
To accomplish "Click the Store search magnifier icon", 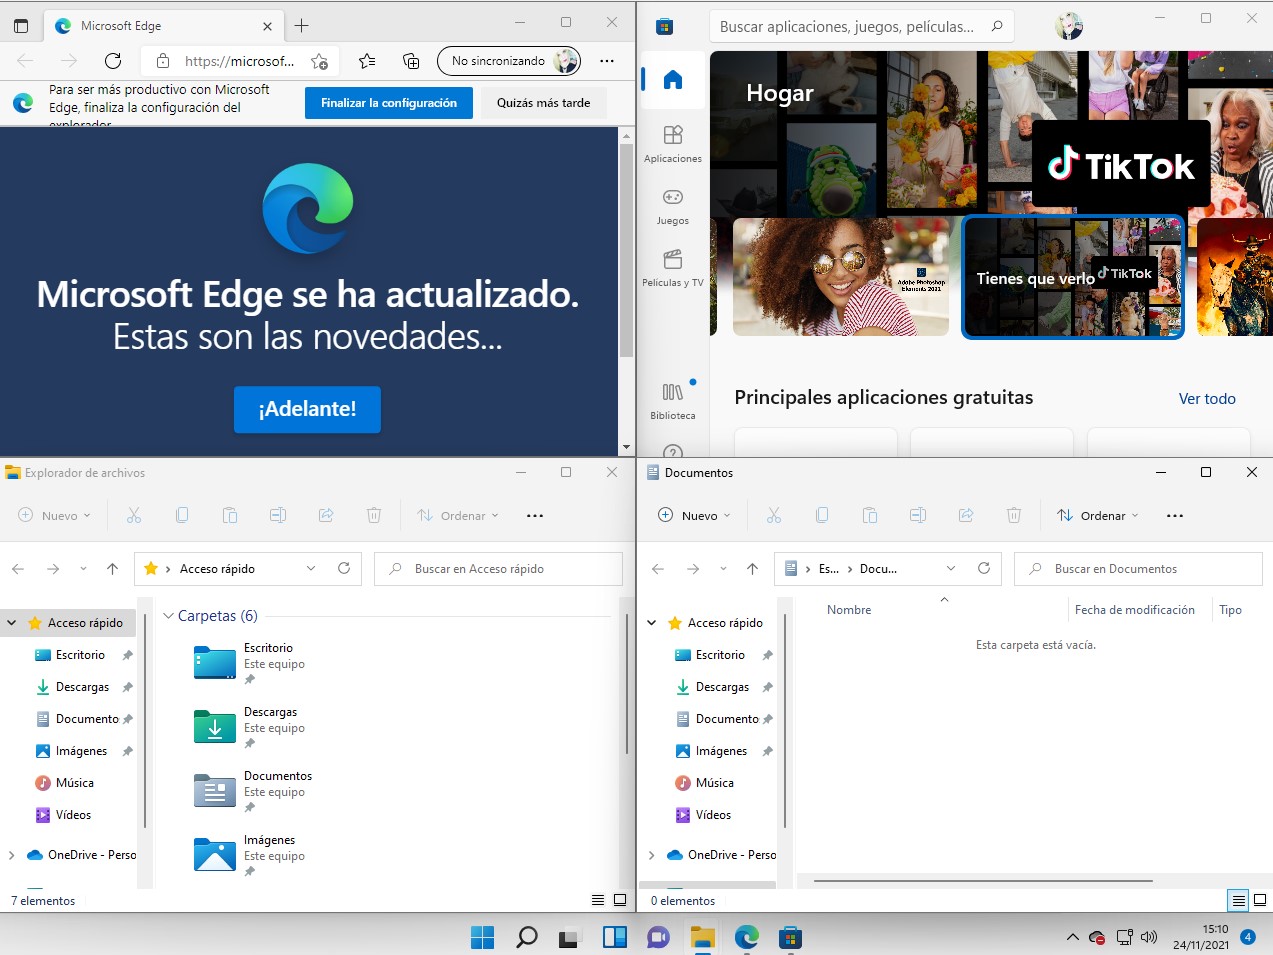I will click(x=997, y=26).
